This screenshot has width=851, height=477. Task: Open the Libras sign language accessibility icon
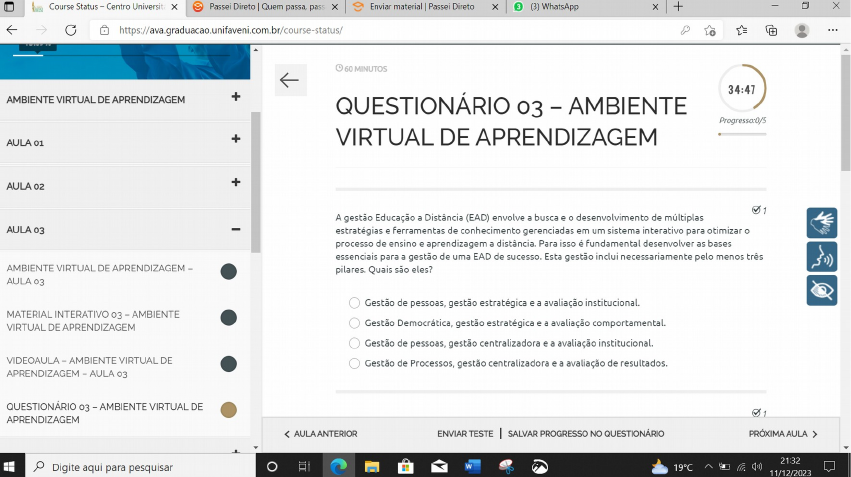coord(821,223)
